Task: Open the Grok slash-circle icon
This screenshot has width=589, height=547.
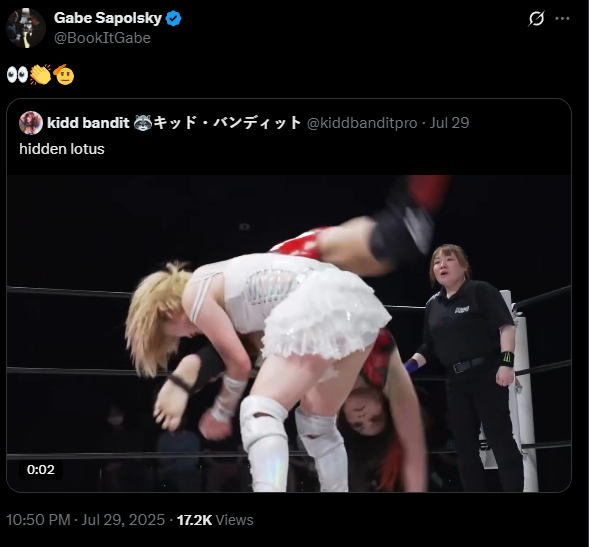Action: click(536, 18)
